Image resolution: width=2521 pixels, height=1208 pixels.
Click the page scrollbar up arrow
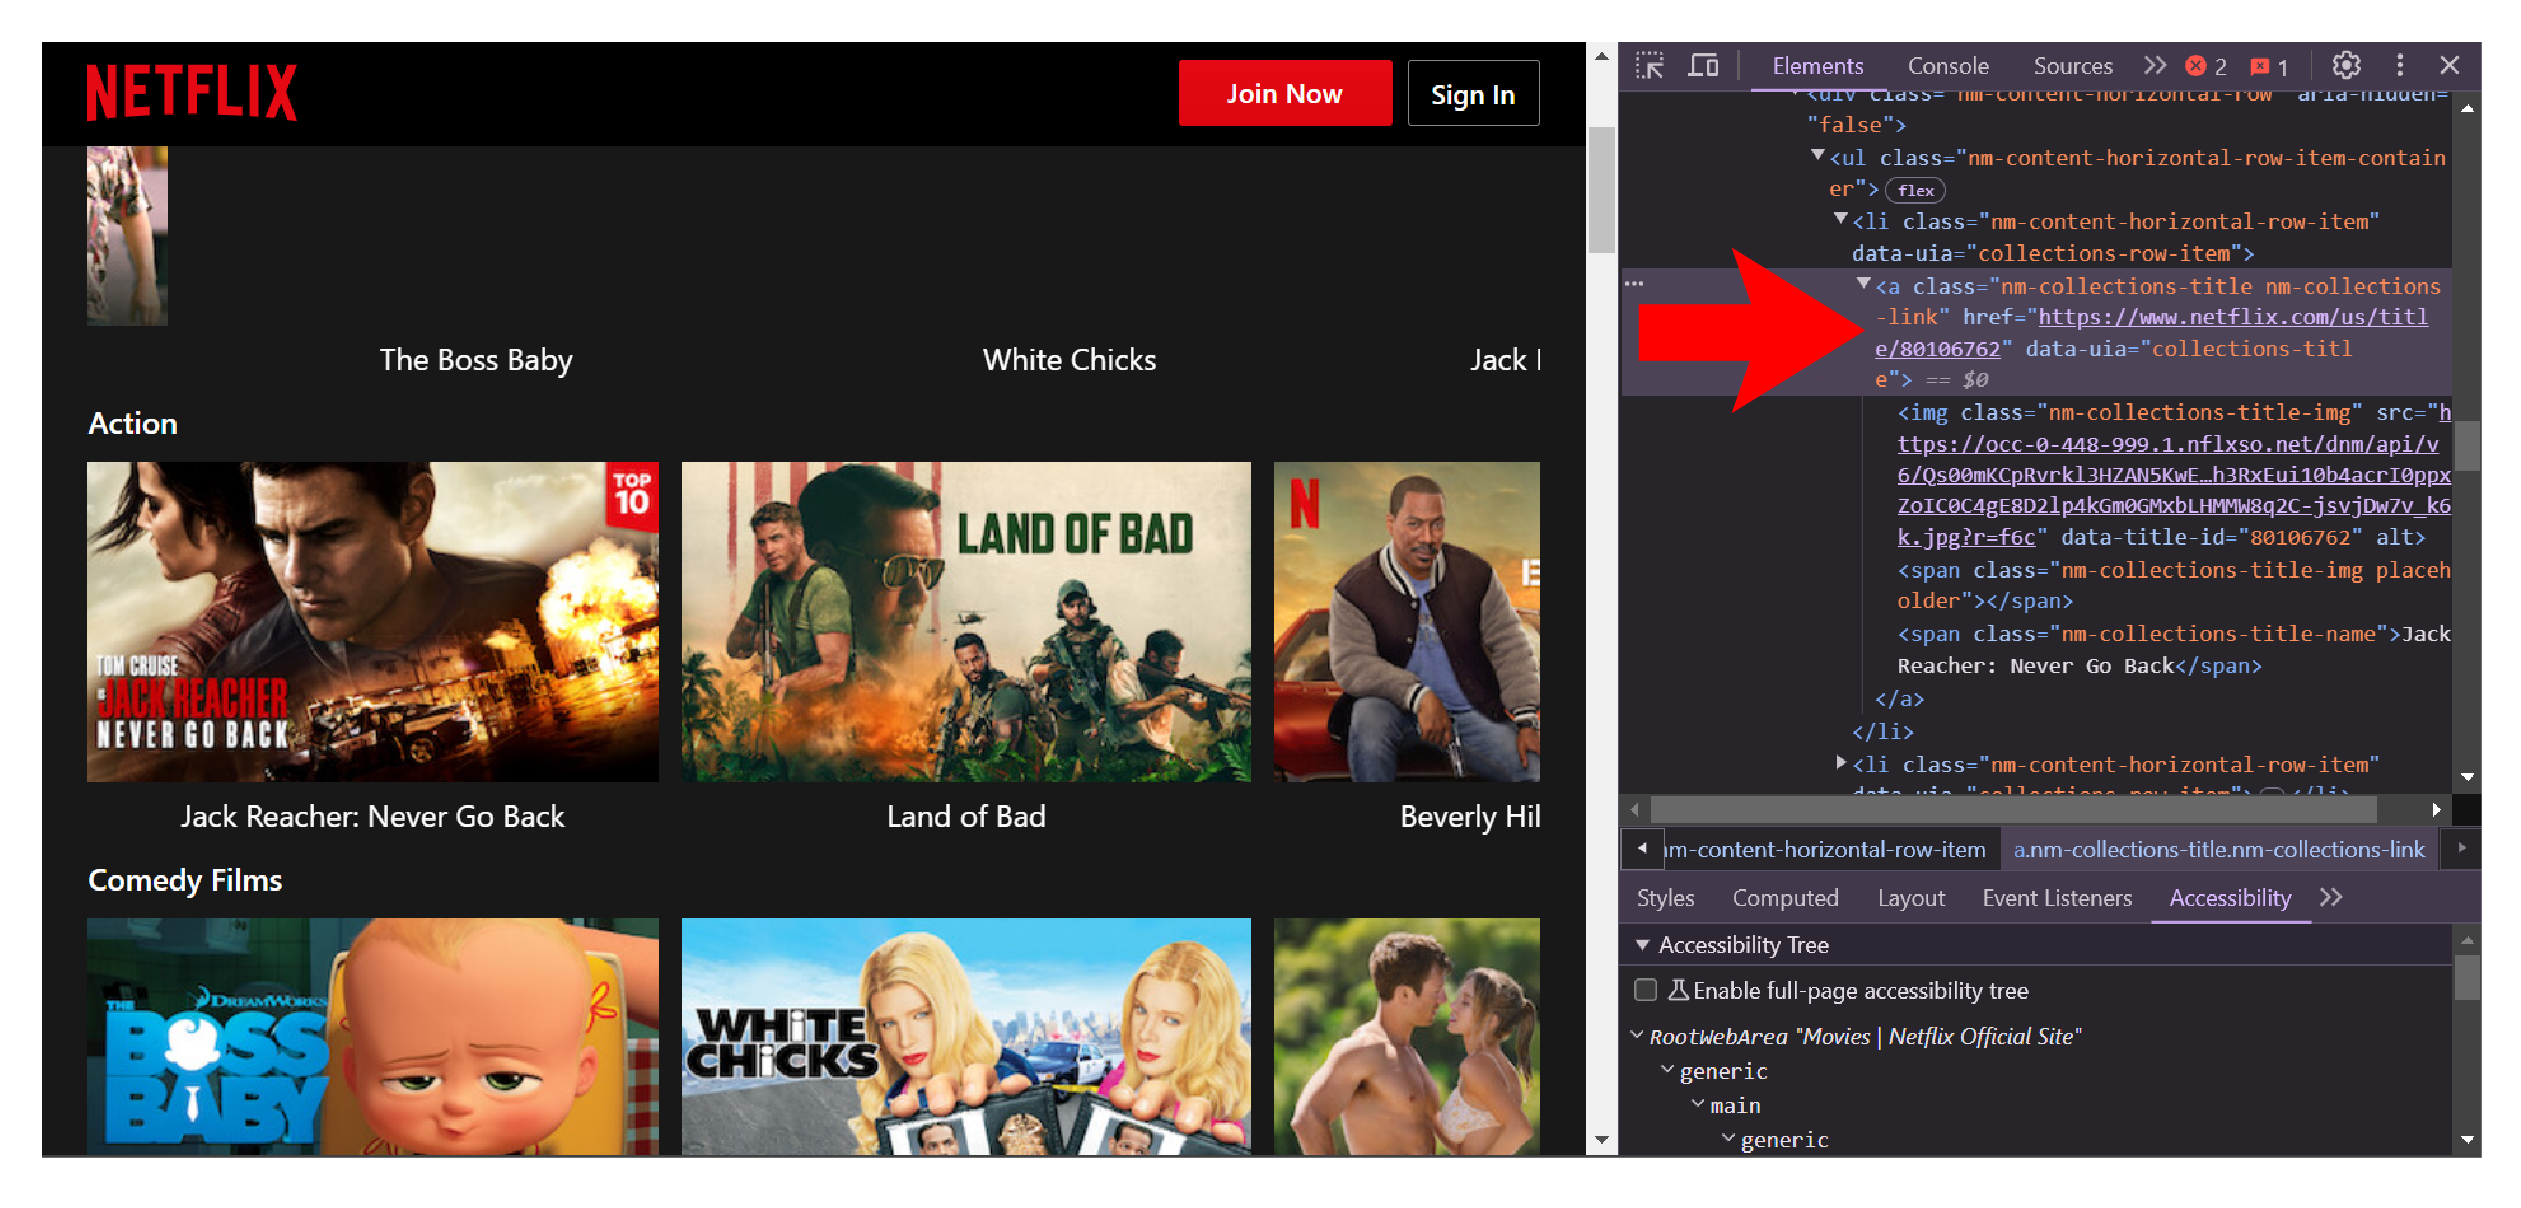(x=1601, y=56)
